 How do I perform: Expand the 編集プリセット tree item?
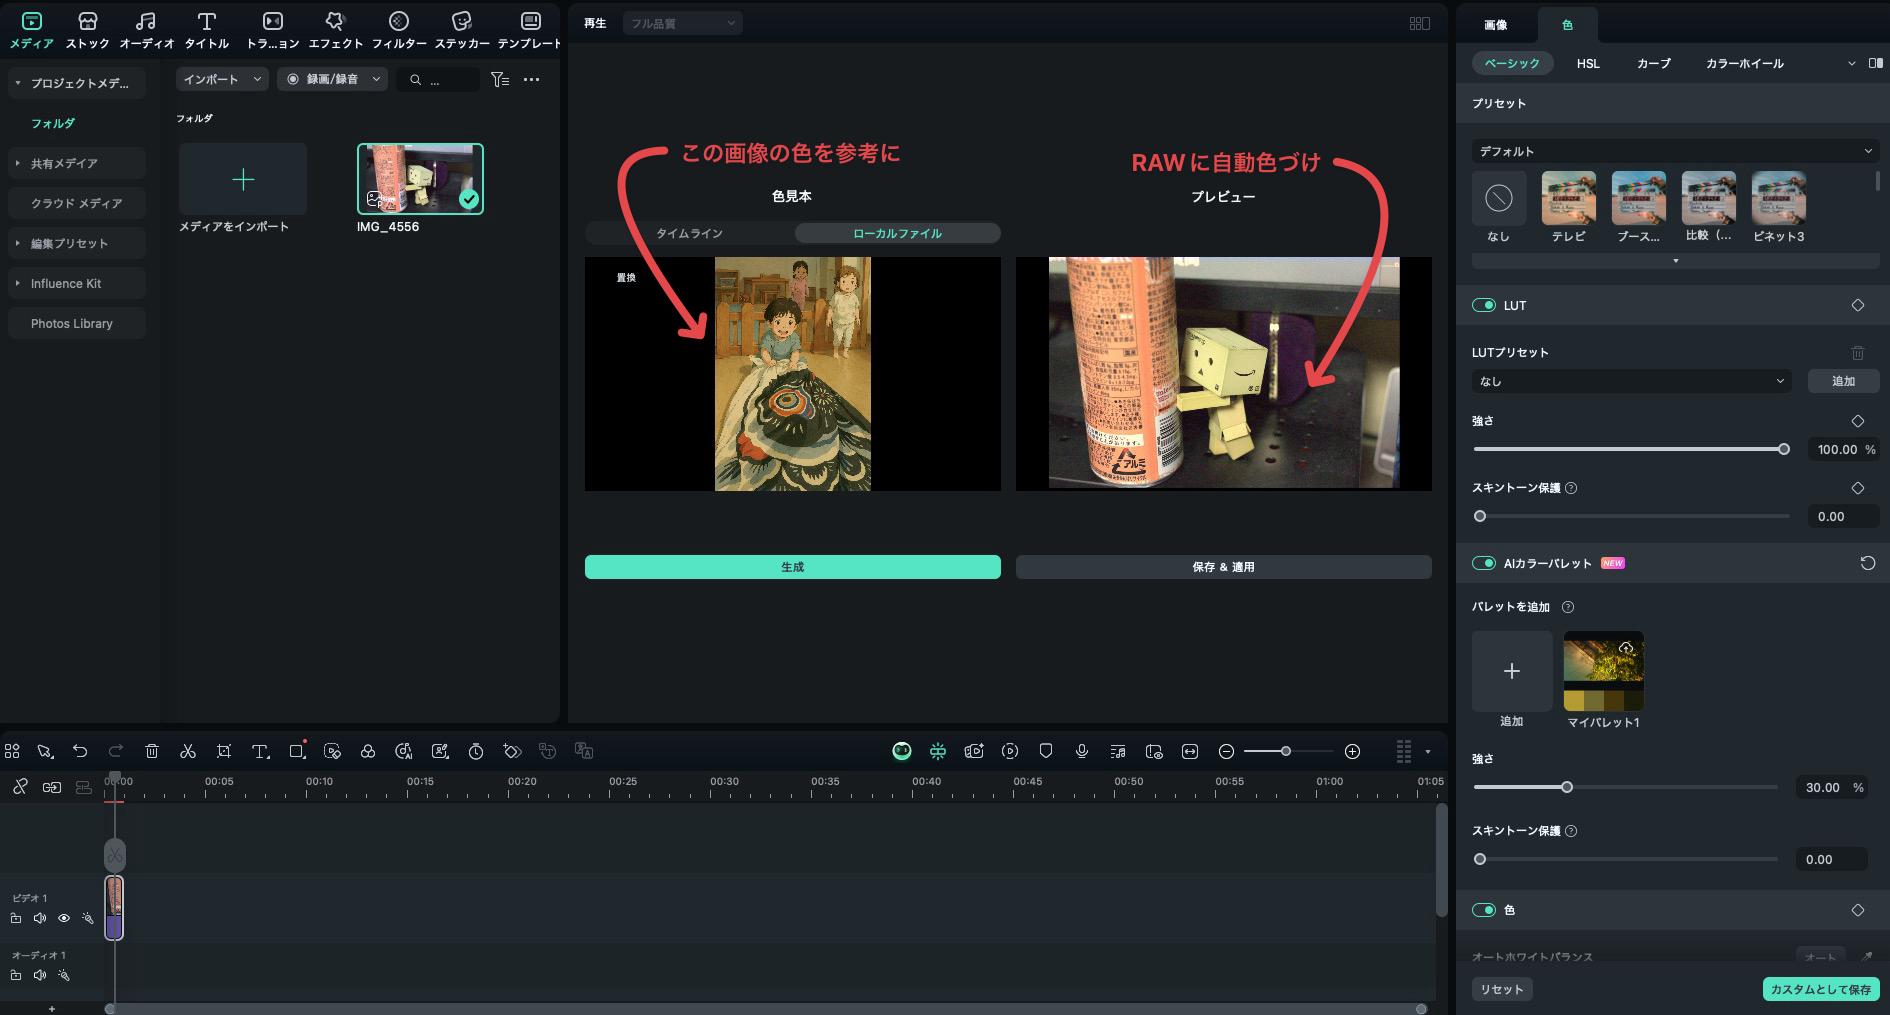[18, 243]
